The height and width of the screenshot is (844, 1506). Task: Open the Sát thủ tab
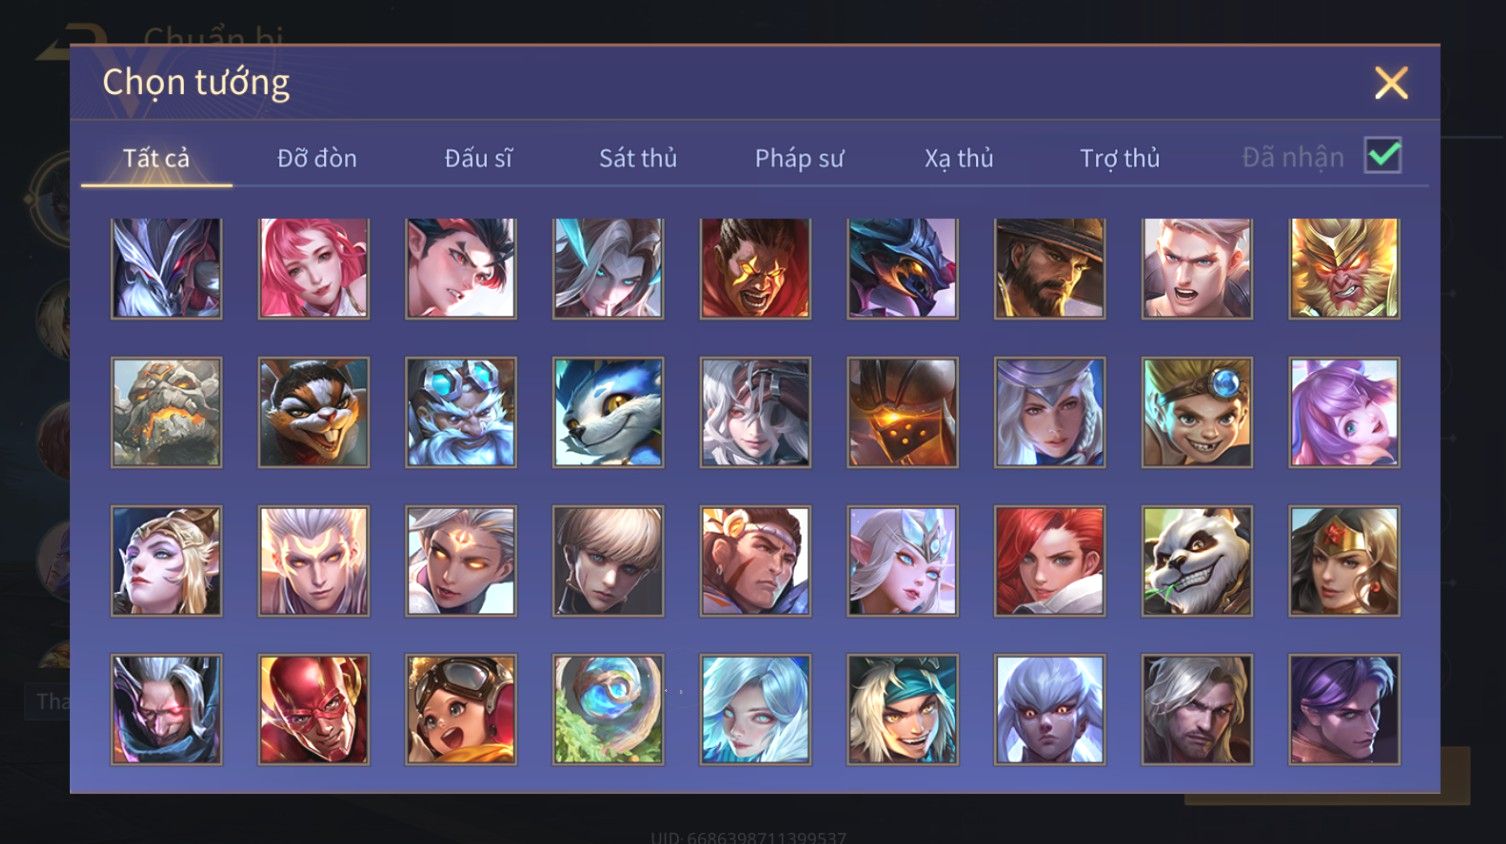coord(638,158)
